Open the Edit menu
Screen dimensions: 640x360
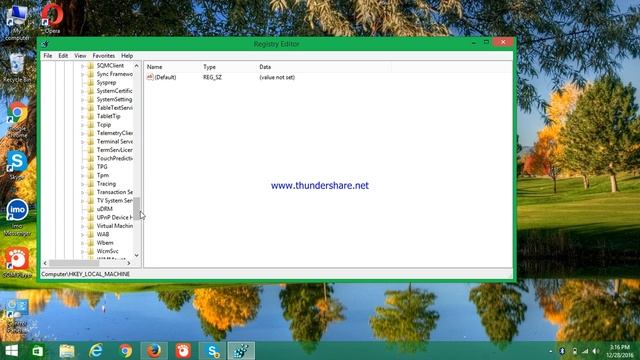tap(63, 56)
